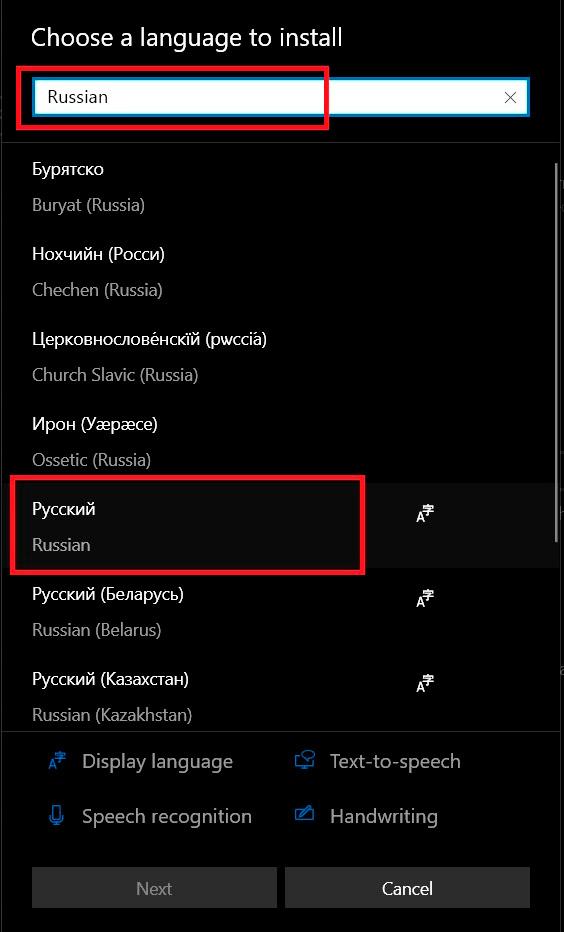Choose Church Slavic (Russia) language

coord(278,357)
